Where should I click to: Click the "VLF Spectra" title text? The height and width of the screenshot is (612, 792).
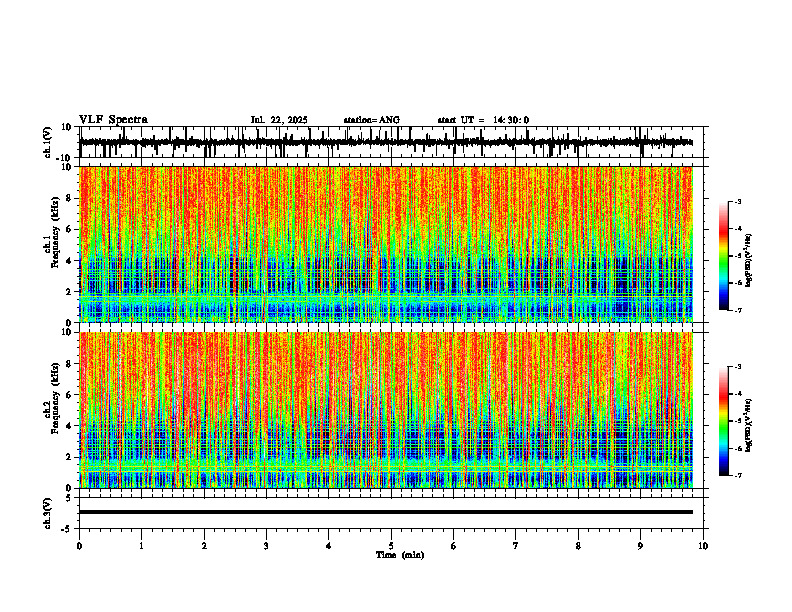pyautogui.click(x=113, y=120)
